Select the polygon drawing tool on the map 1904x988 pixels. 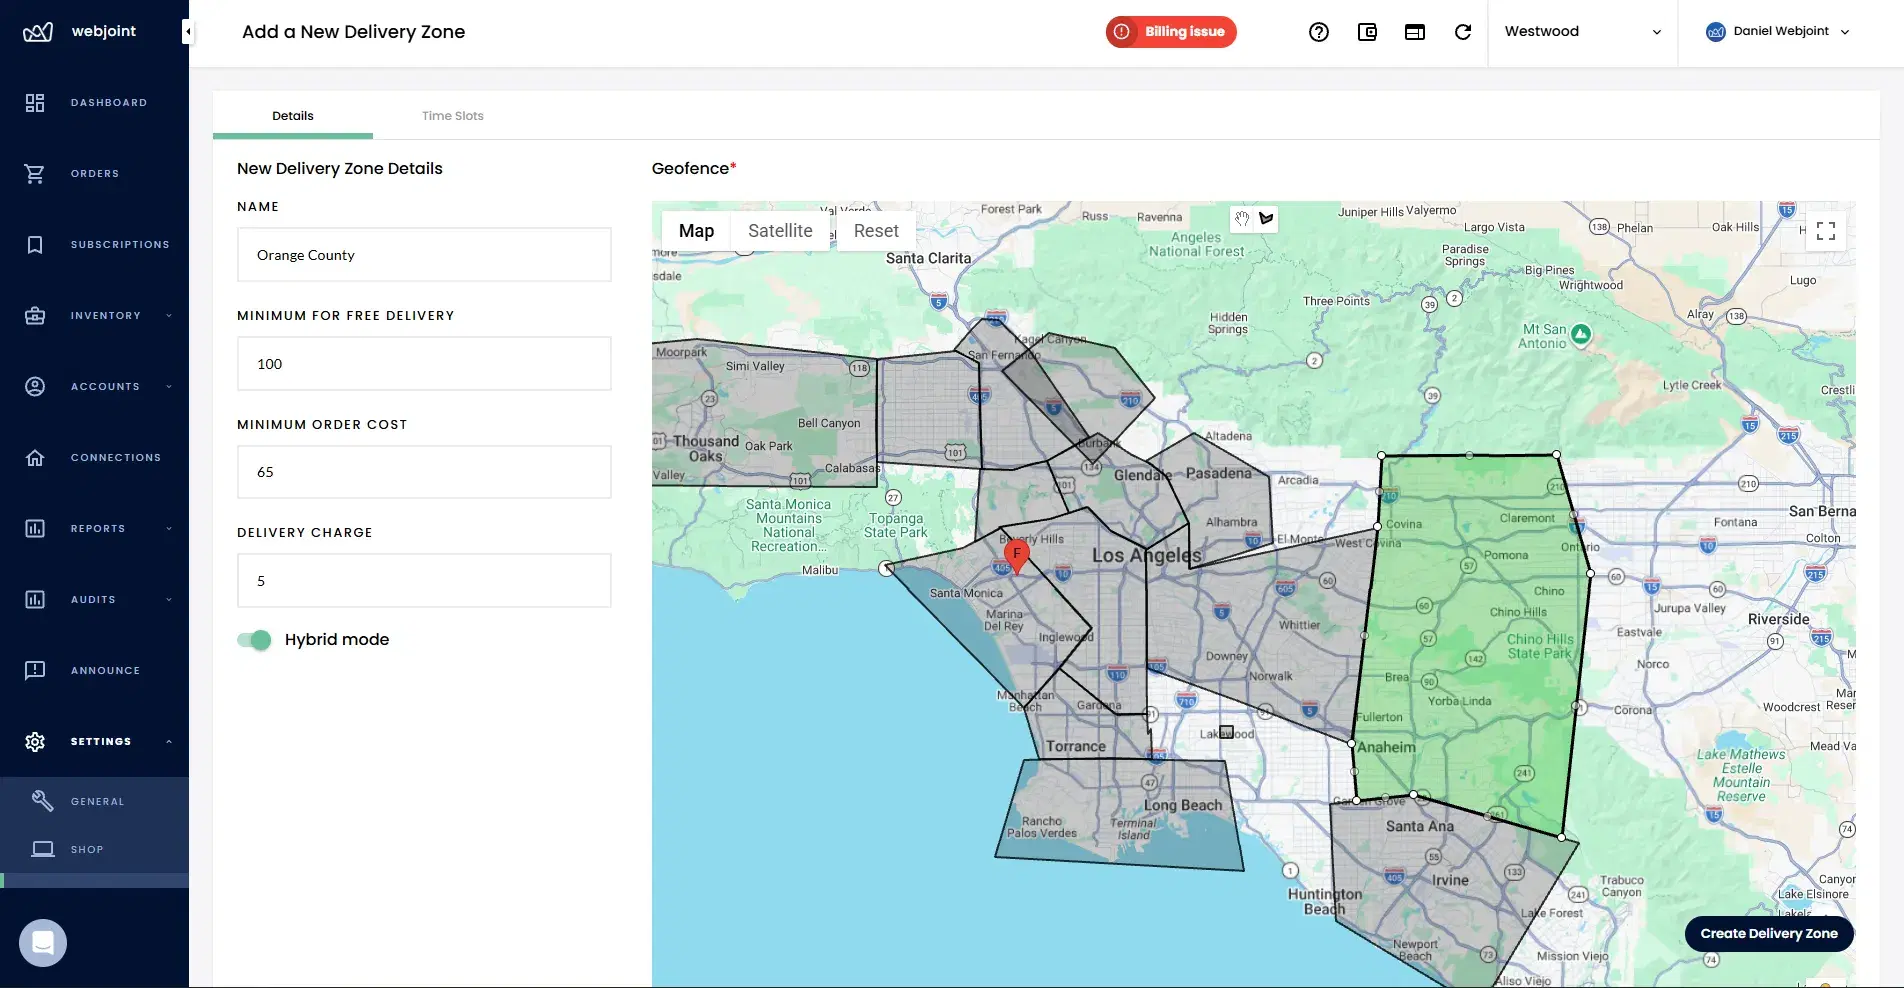pos(1267,219)
